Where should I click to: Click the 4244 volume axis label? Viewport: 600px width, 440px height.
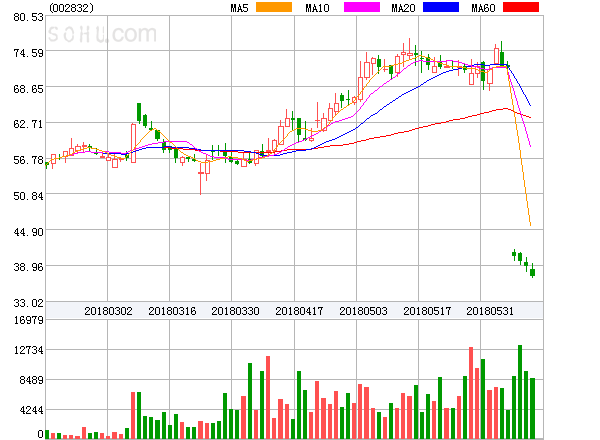(x=31, y=410)
